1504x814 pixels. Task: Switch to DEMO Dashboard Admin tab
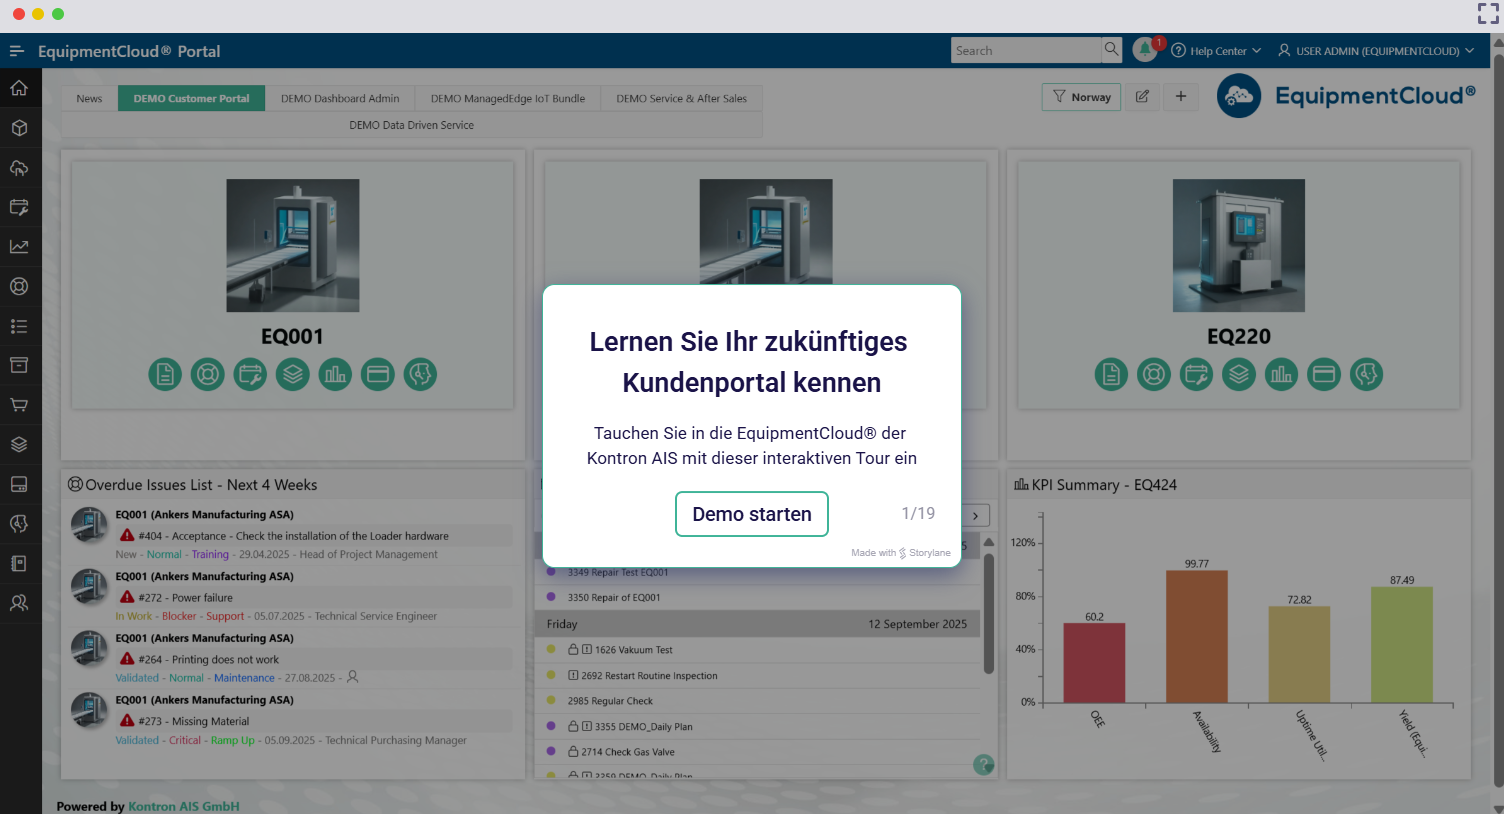tap(340, 98)
